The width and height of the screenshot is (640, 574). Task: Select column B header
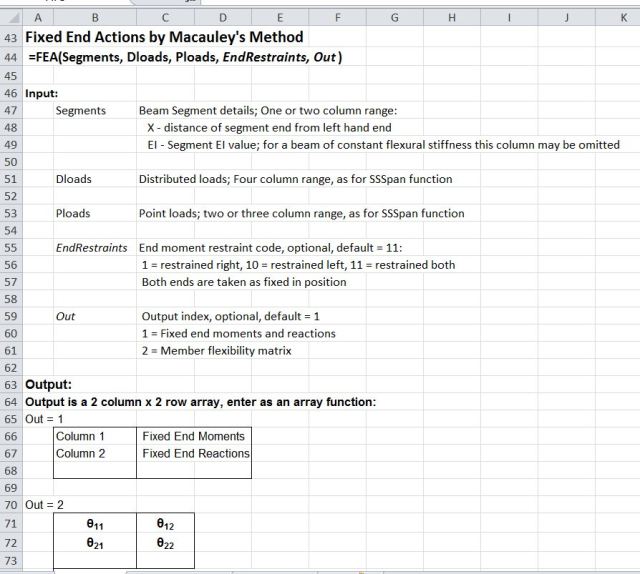pos(94,17)
